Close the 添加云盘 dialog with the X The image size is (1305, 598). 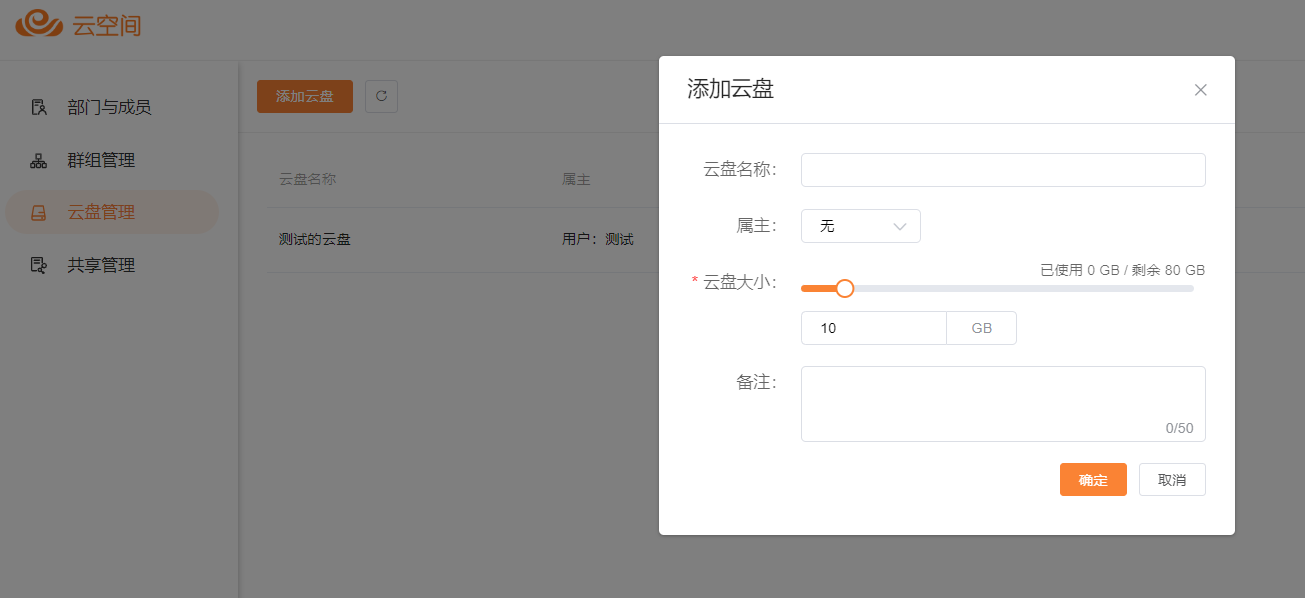1200,90
